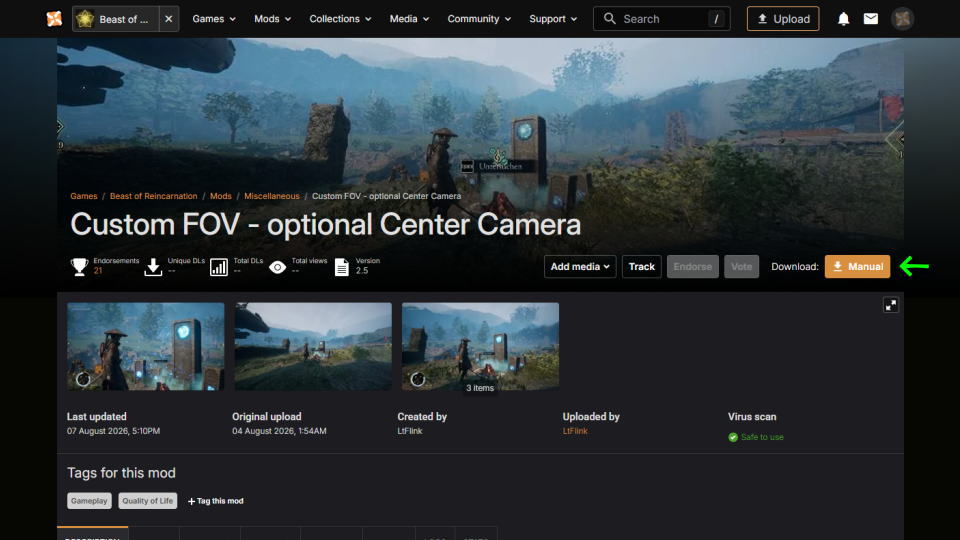
Task: Click the Endorsements trophy icon
Action: [x=80, y=266]
